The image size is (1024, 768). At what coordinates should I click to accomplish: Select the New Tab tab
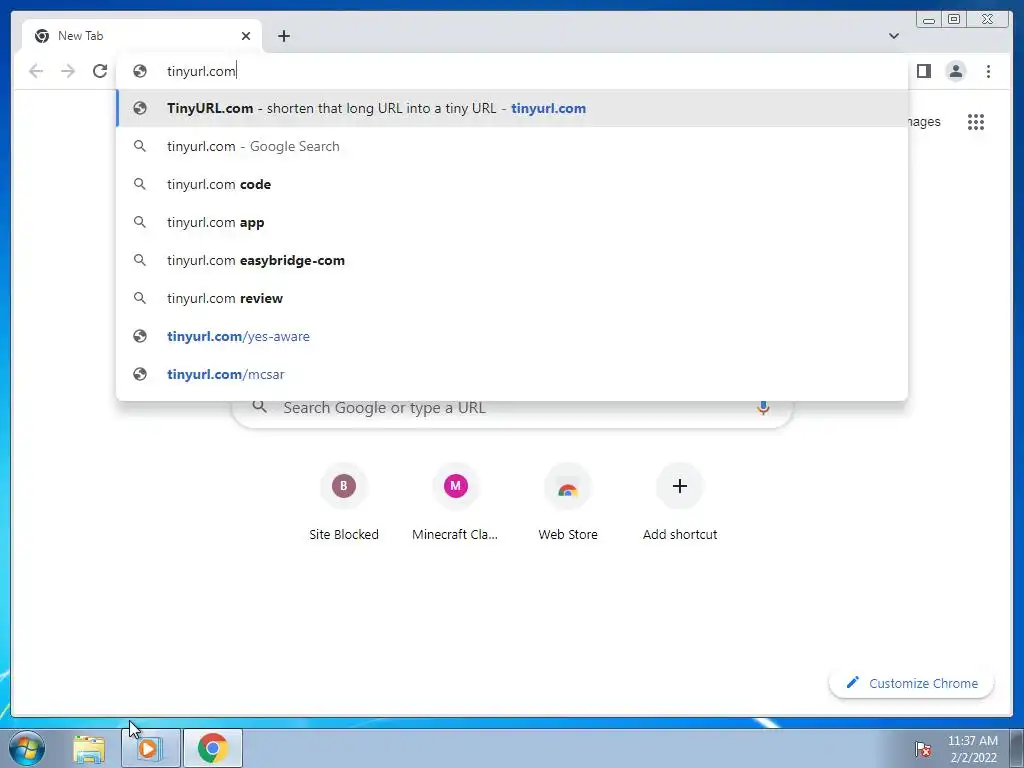click(x=142, y=36)
